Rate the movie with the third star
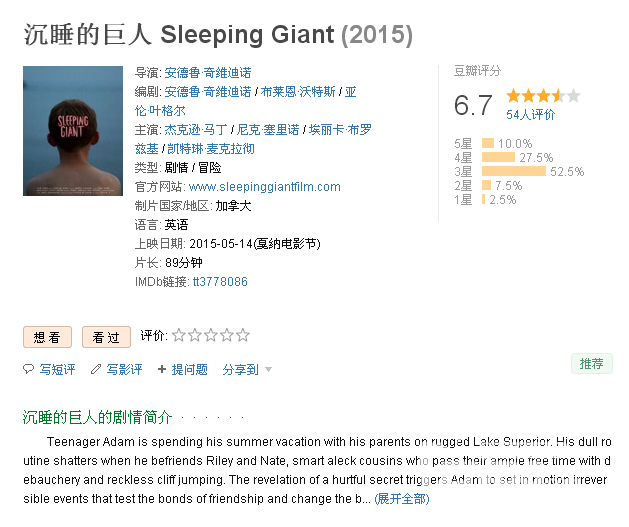 point(211,335)
